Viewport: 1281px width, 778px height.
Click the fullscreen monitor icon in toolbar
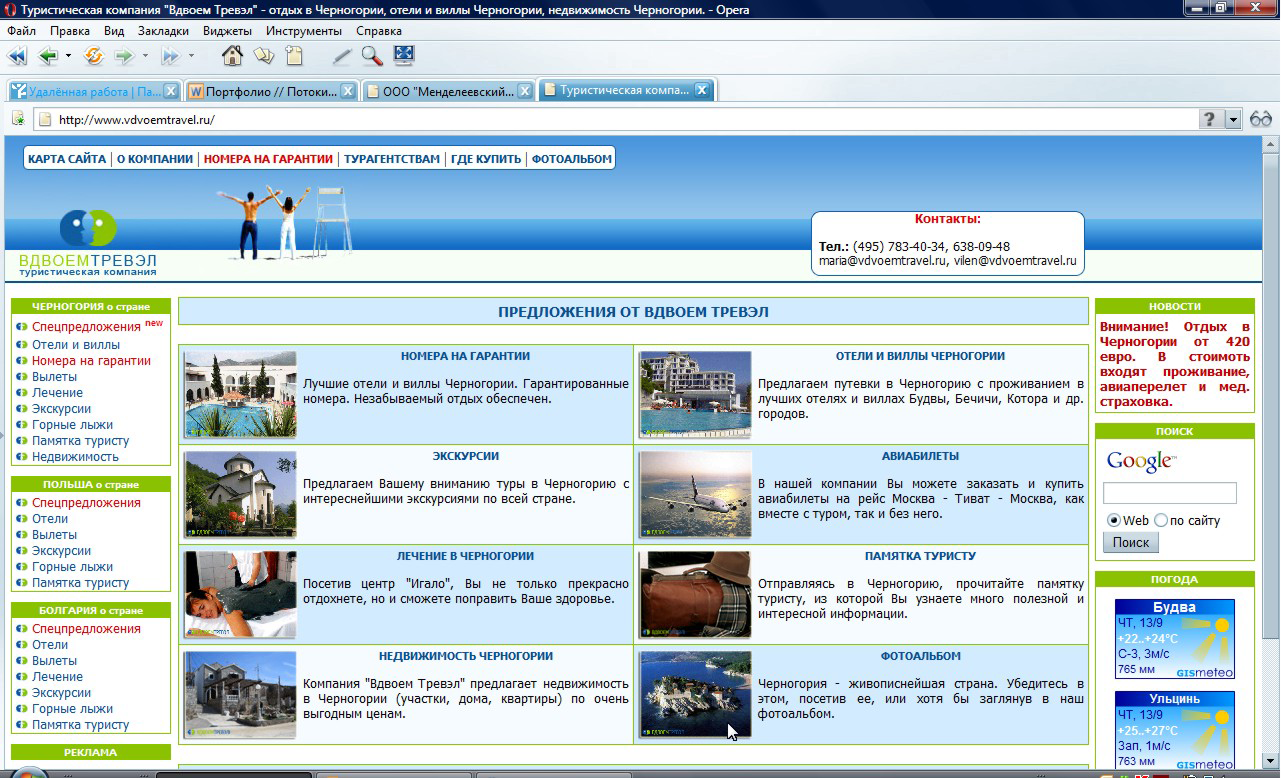click(x=403, y=56)
